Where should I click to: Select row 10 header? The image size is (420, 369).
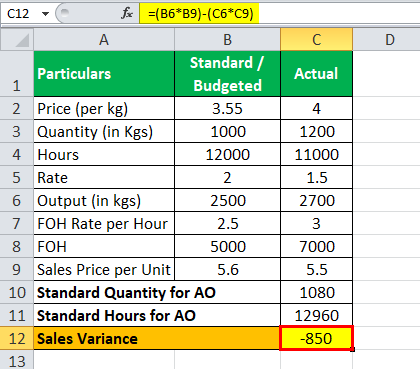pyautogui.click(x=17, y=292)
